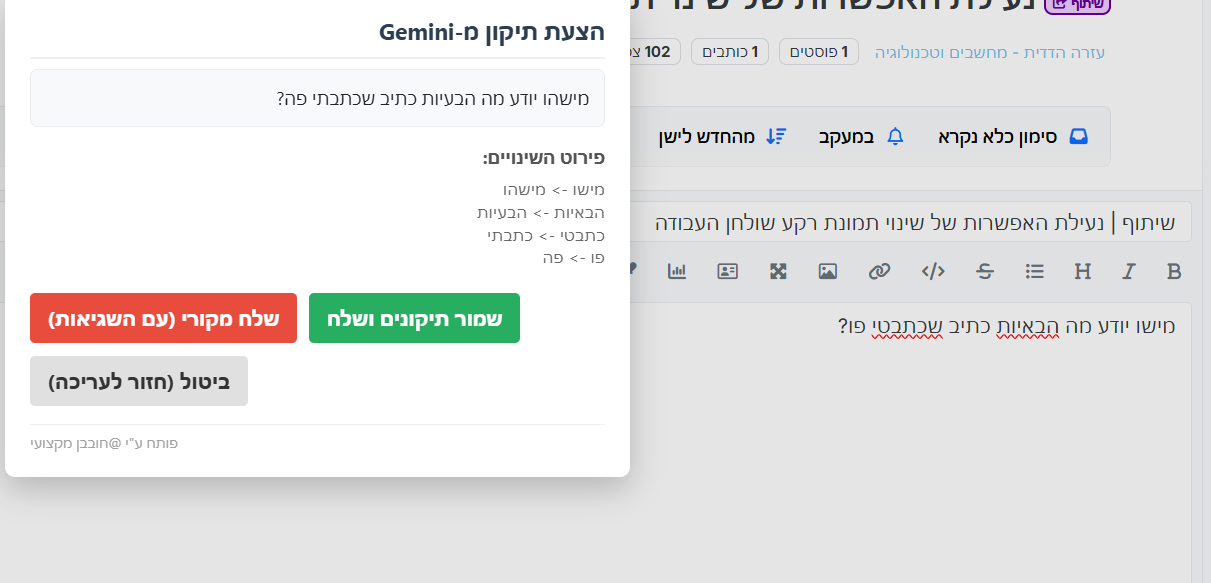Insert a hyperlink using the chain icon
1211x583 pixels.
879,271
